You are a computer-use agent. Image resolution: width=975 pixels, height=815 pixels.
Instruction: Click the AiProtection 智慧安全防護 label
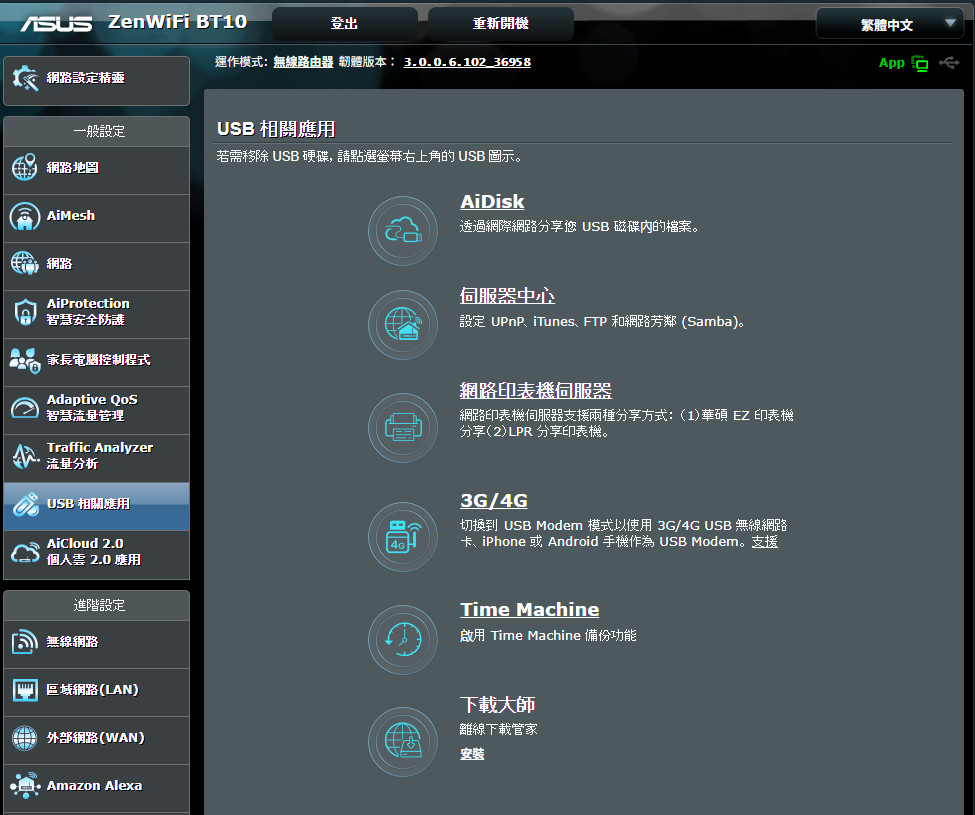[x=88, y=311]
